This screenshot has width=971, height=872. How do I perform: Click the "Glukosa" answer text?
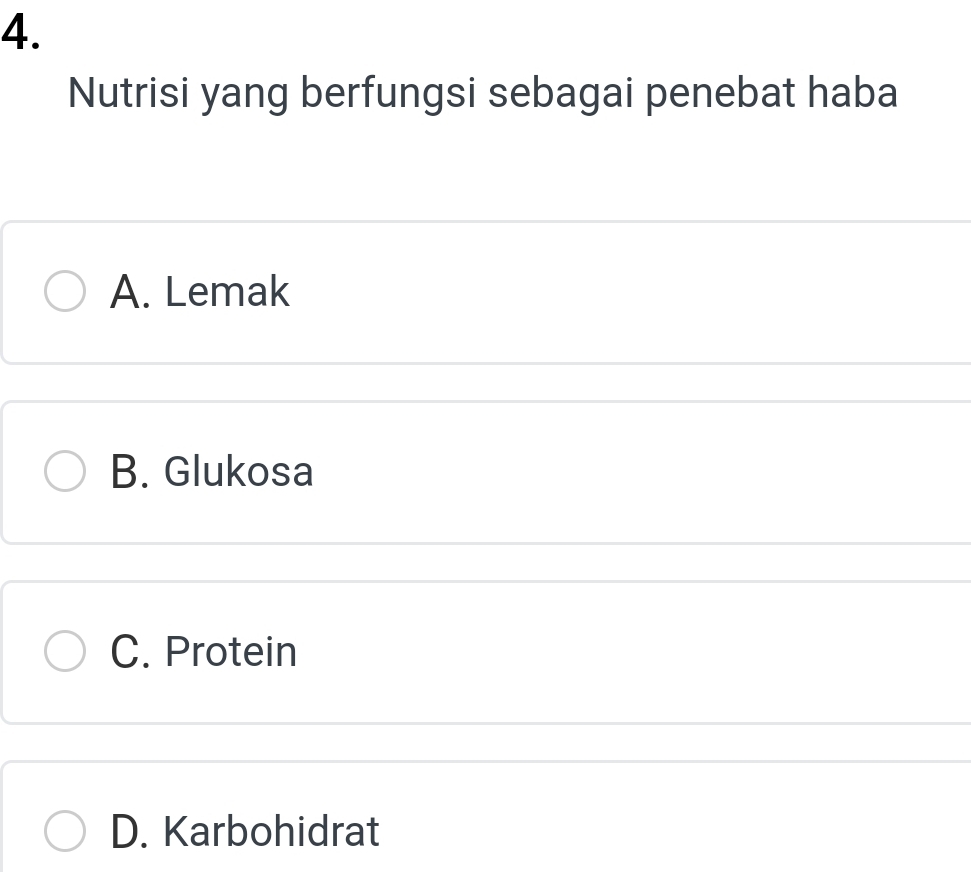coord(238,472)
